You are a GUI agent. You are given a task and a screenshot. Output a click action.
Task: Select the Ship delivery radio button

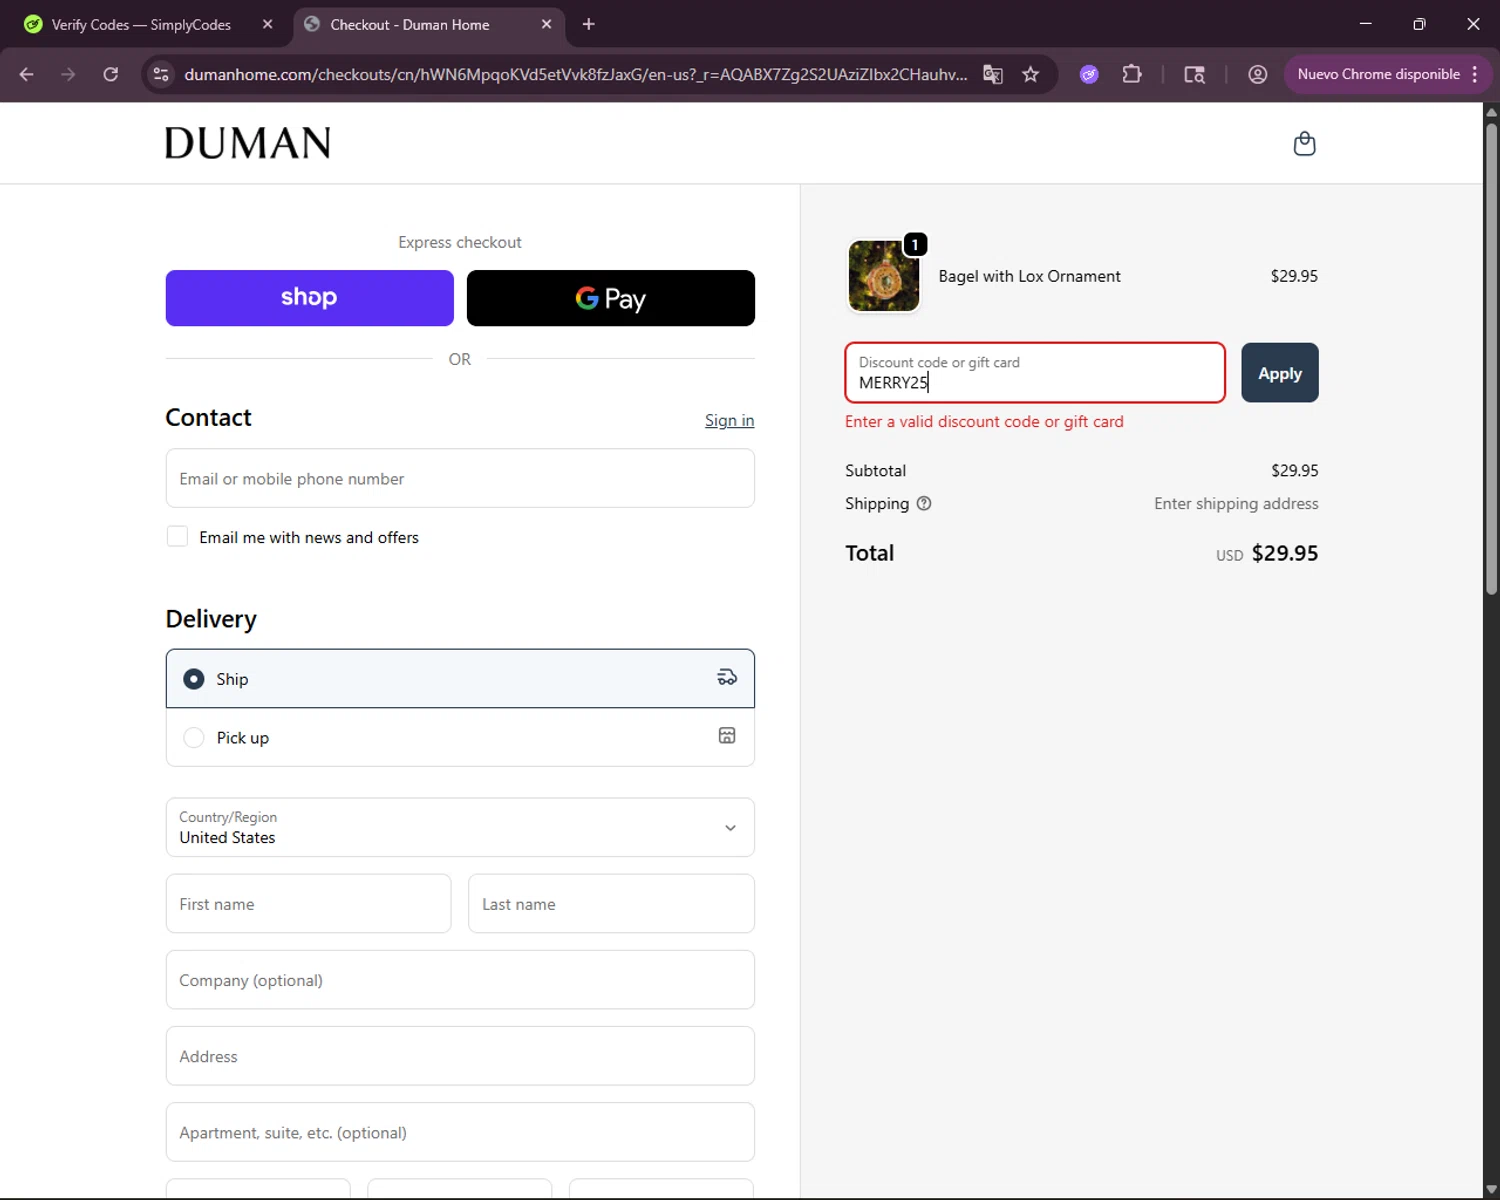pyautogui.click(x=194, y=679)
